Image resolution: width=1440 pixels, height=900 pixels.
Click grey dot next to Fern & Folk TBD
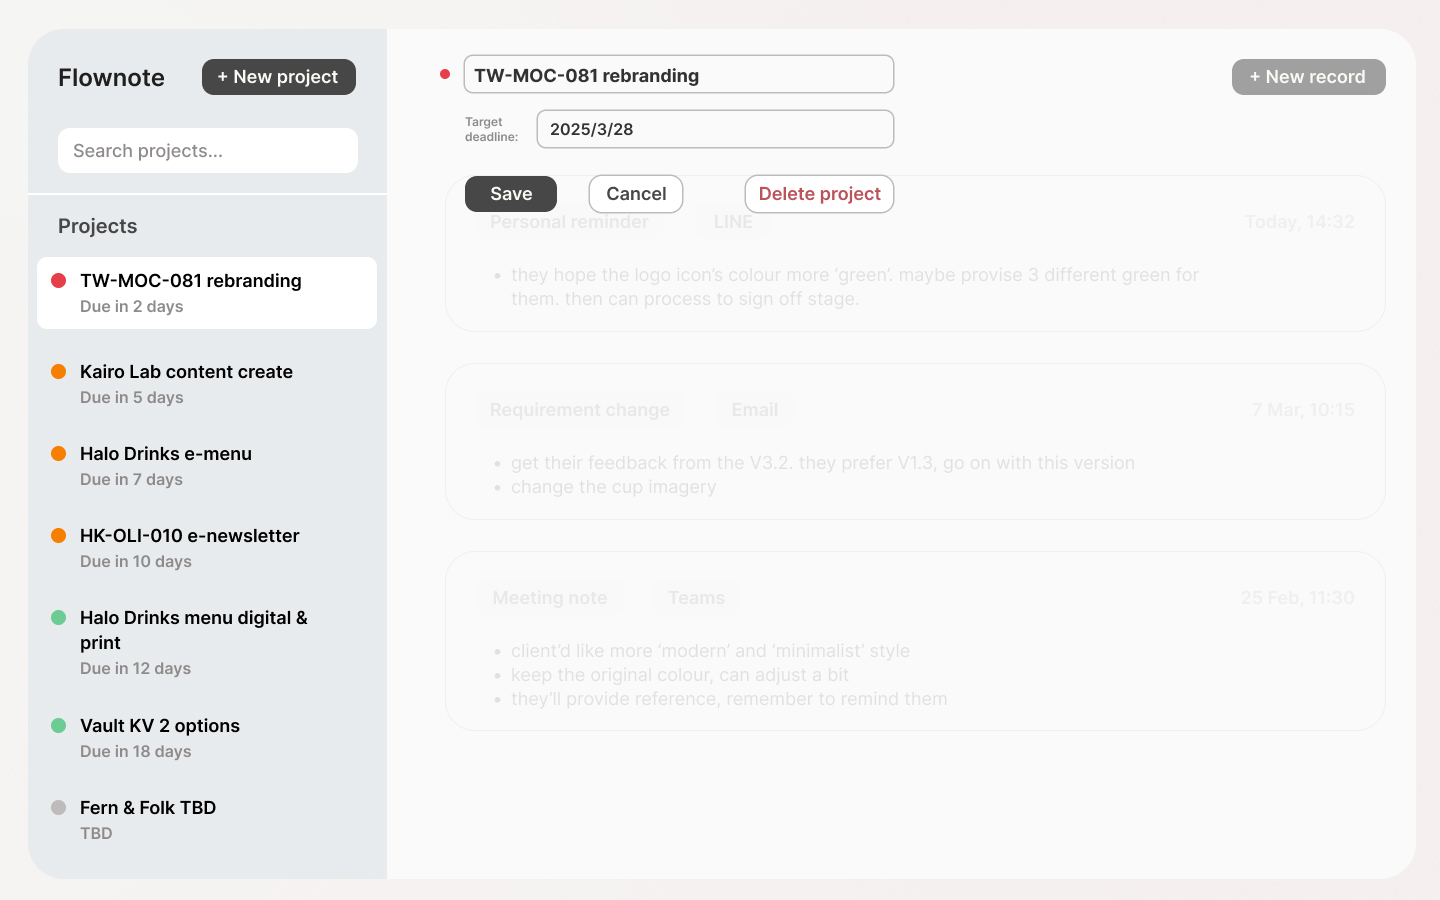(x=59, y=808)
